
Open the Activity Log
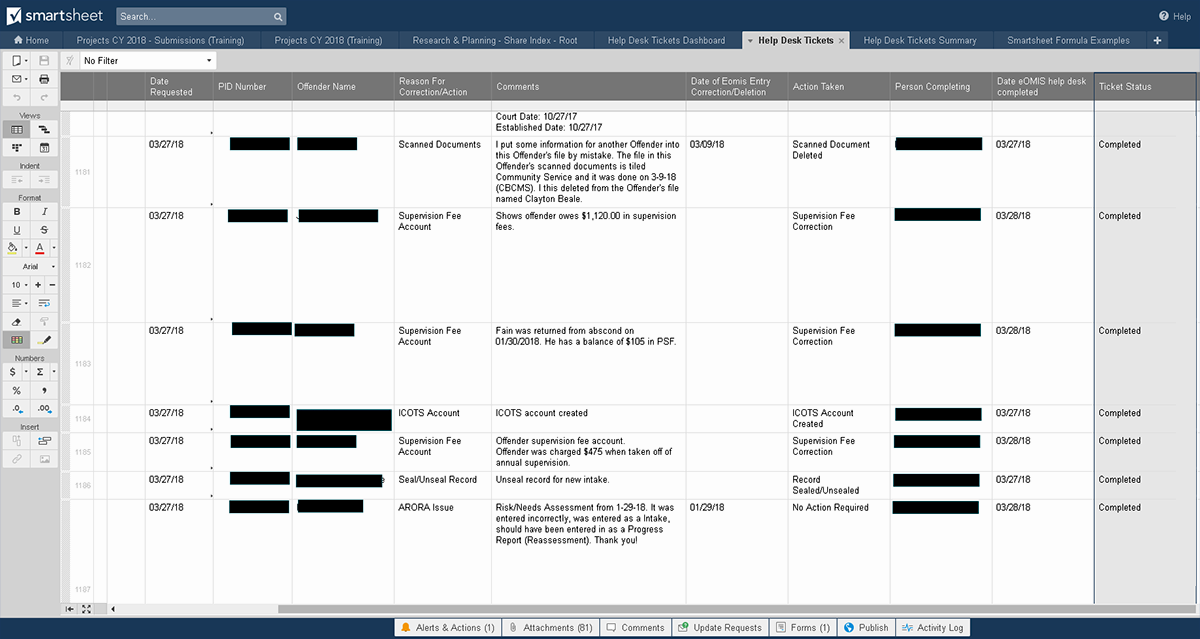(x=932, y=628)
